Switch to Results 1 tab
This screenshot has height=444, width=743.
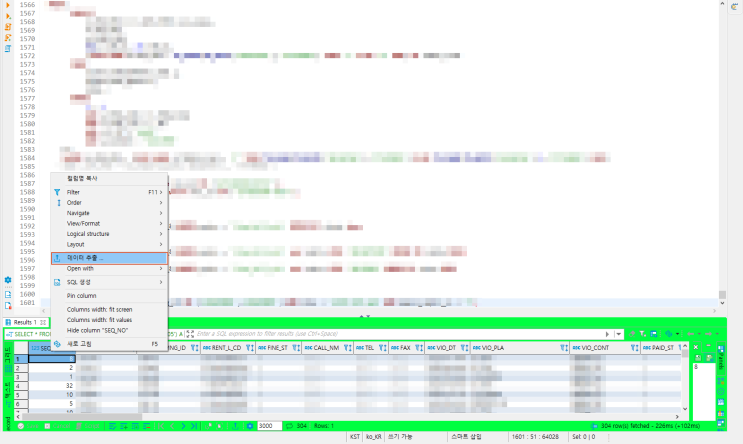(26, 322)
